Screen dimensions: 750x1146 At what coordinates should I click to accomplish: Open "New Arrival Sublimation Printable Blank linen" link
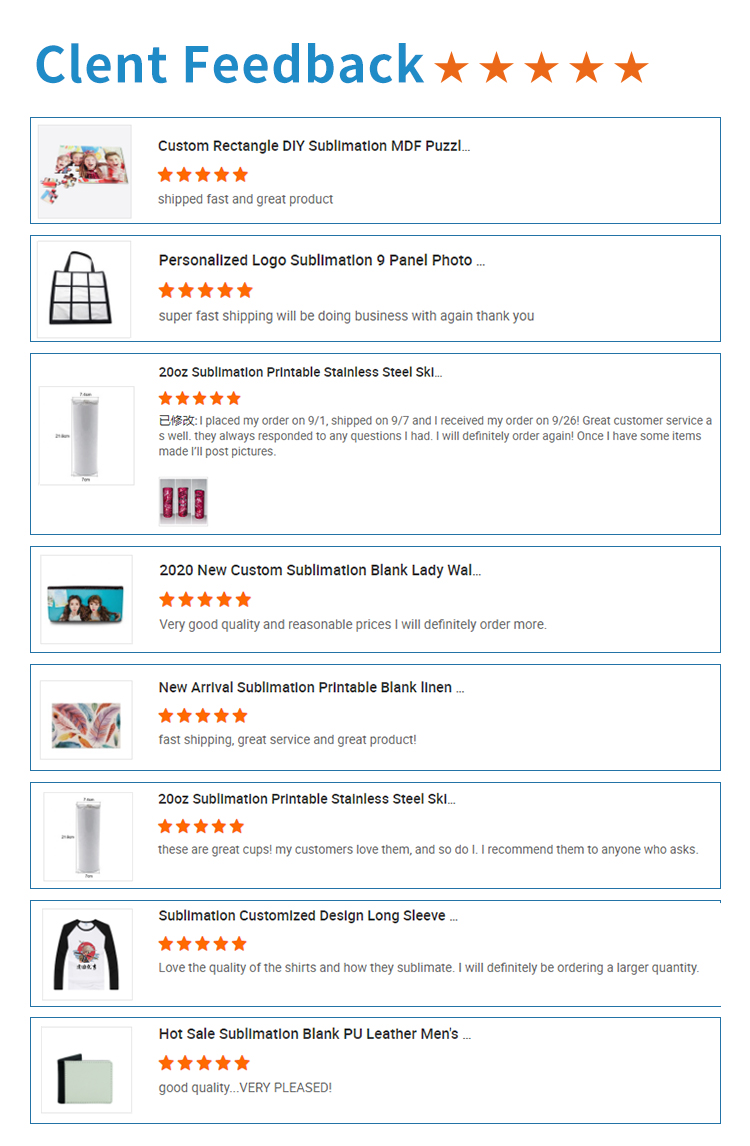click(x=311, y=688)
